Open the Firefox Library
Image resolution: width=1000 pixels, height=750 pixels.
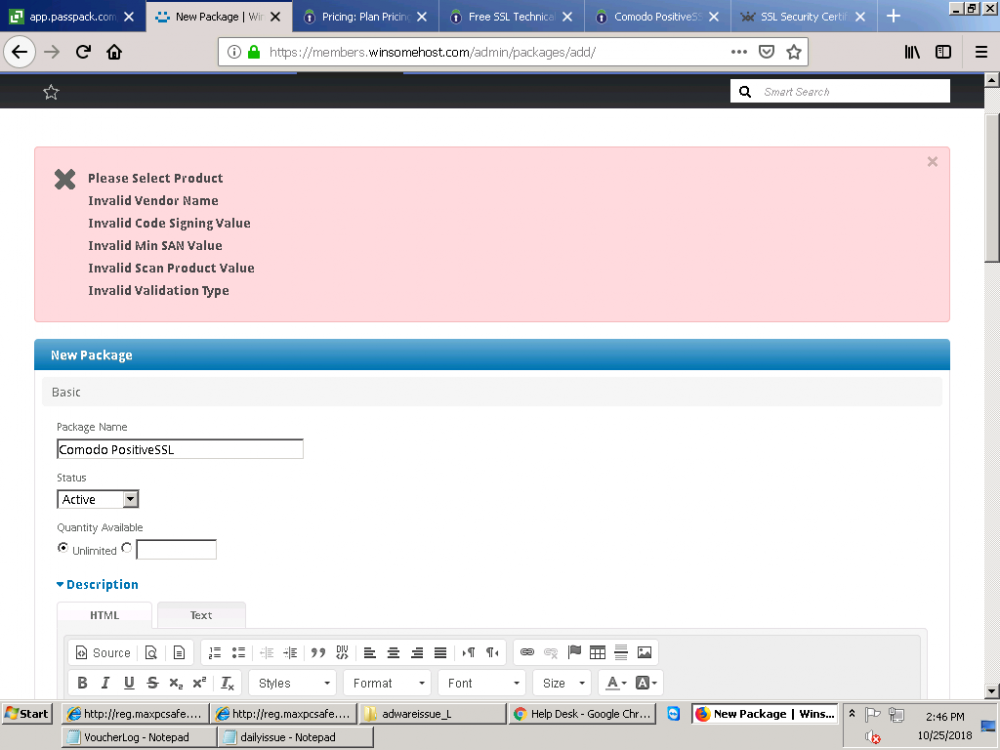click(x=912, y=52)
